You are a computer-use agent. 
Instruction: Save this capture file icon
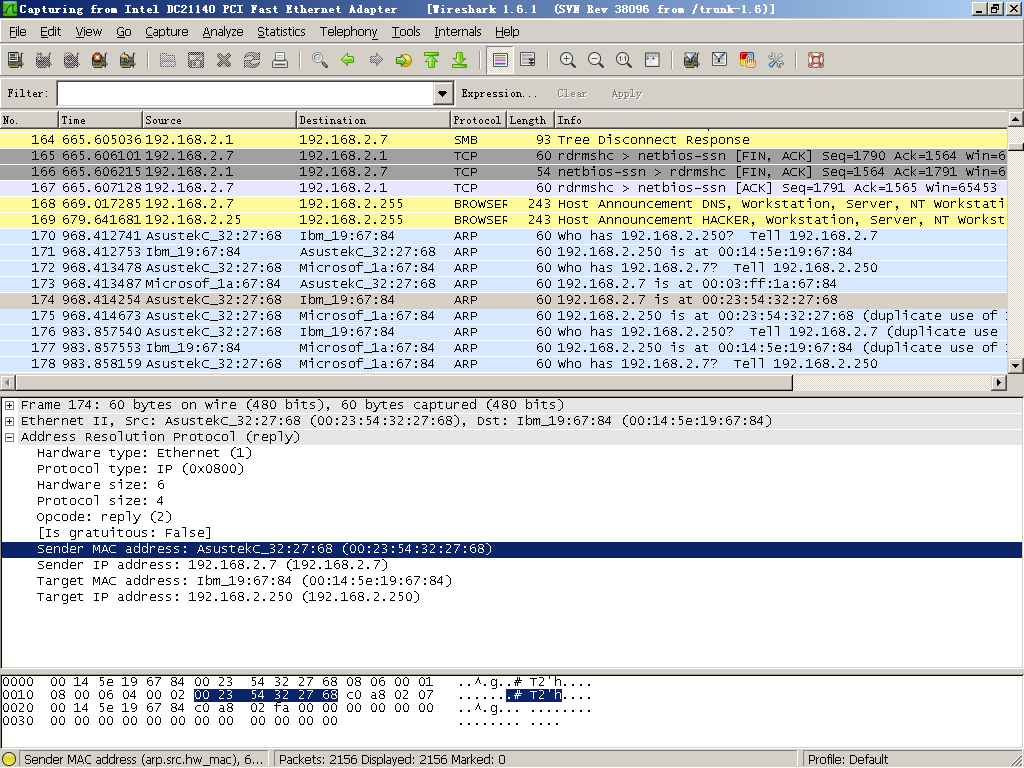coord(196,61)
